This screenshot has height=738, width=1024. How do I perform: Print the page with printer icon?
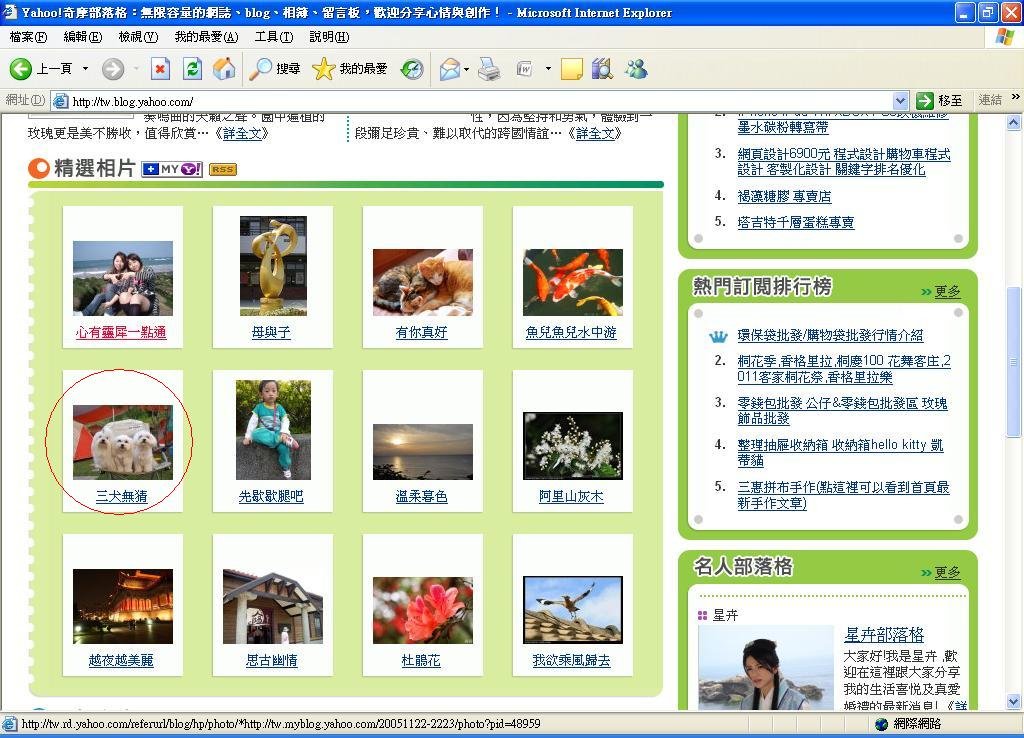pyautogui.click(x=489, y=69)
